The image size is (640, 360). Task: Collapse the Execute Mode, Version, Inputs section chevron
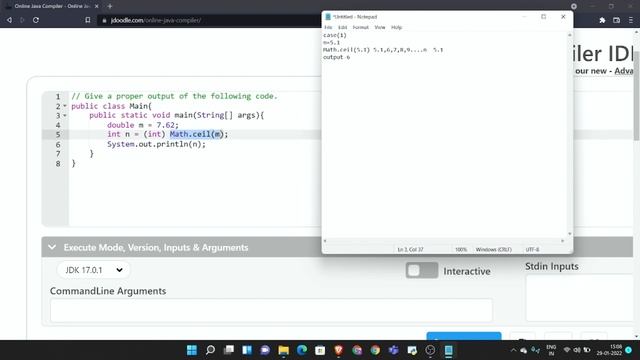click(x=52, y=247)
